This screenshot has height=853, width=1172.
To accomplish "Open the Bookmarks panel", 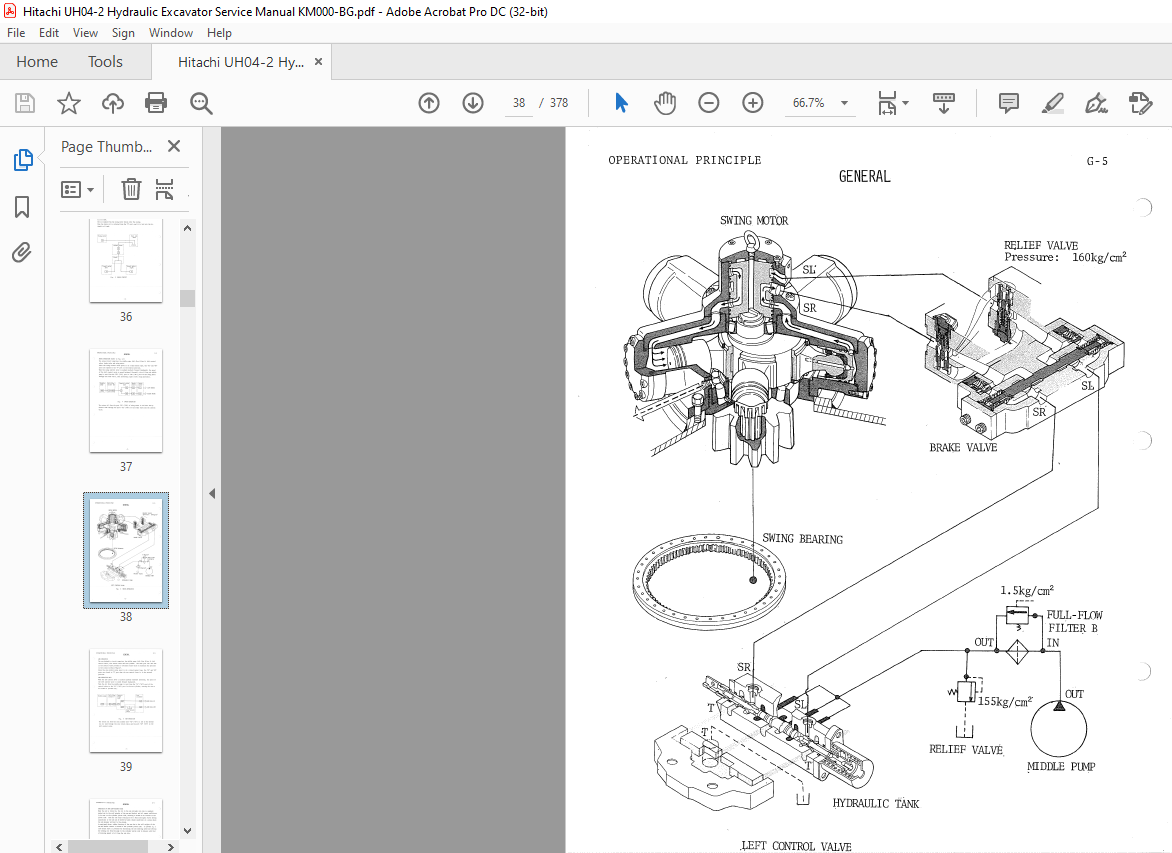I will pyautogui.click(x=22, y=207).
